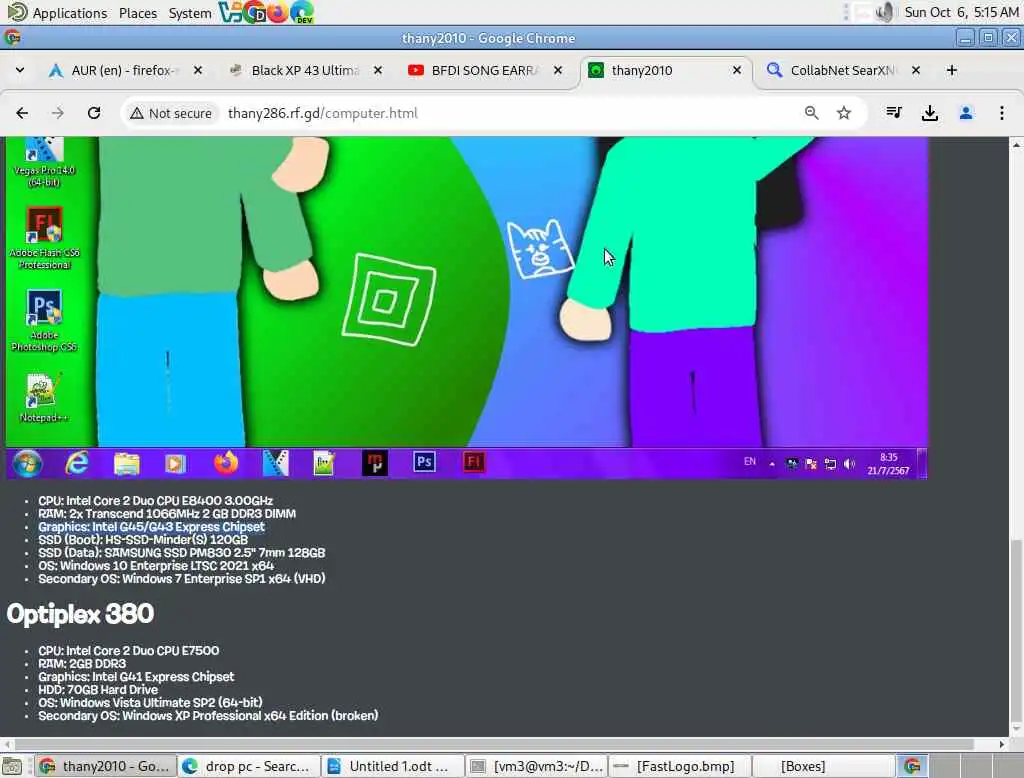Open Chrome three-dot menu

[x=1002, y=113]
